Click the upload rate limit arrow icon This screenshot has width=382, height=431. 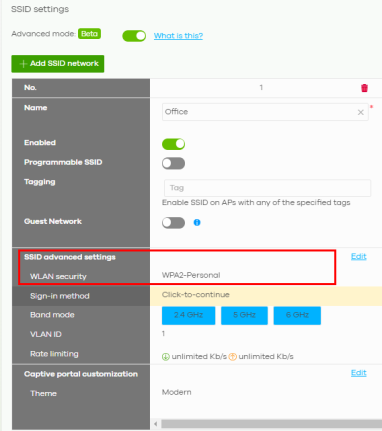[232, 357]
